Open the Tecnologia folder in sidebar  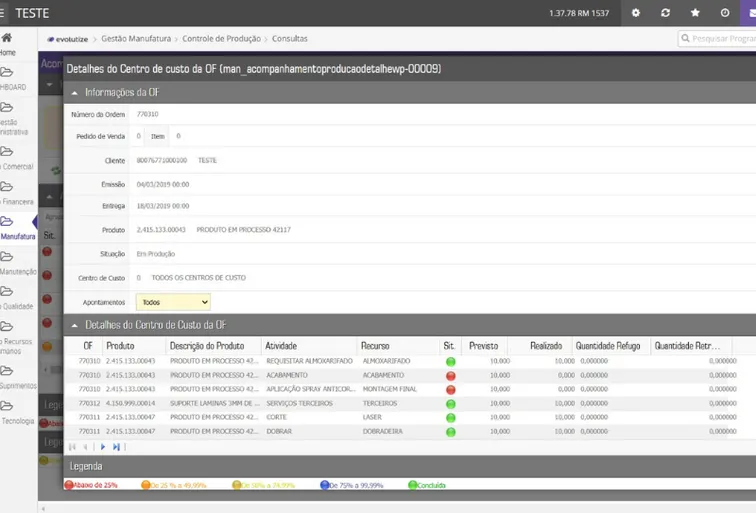point(17,413)
